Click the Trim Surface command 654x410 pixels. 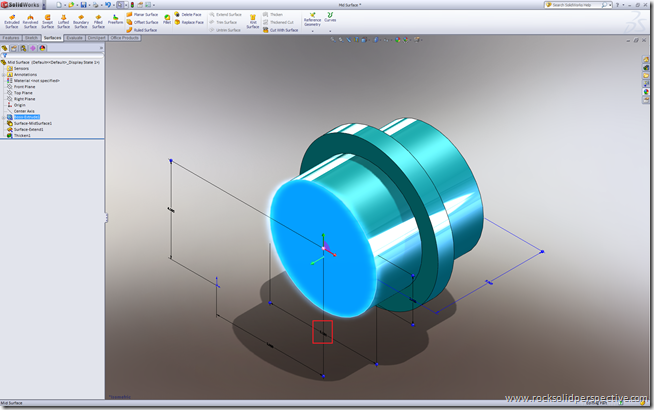click(223, 22)
